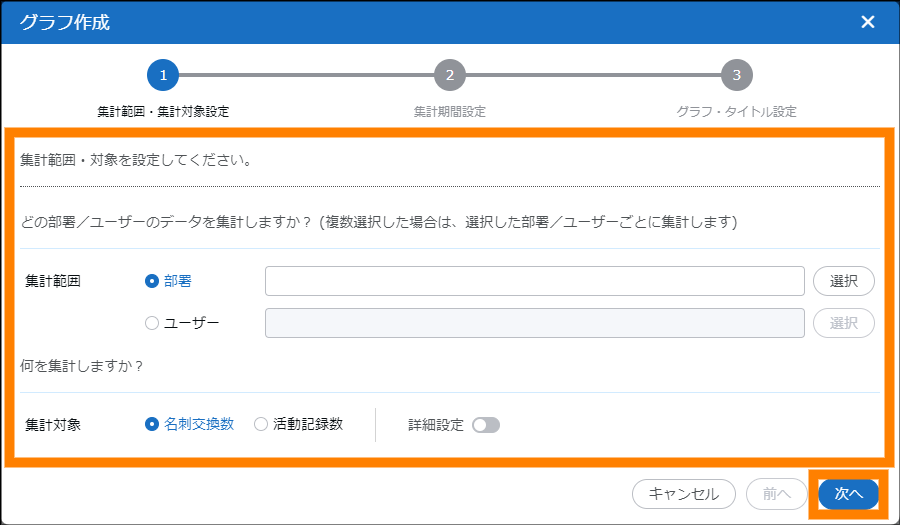Jump to the step 2 circle indicator
This screenshot has height=525, width=900.
click(450, 75)
